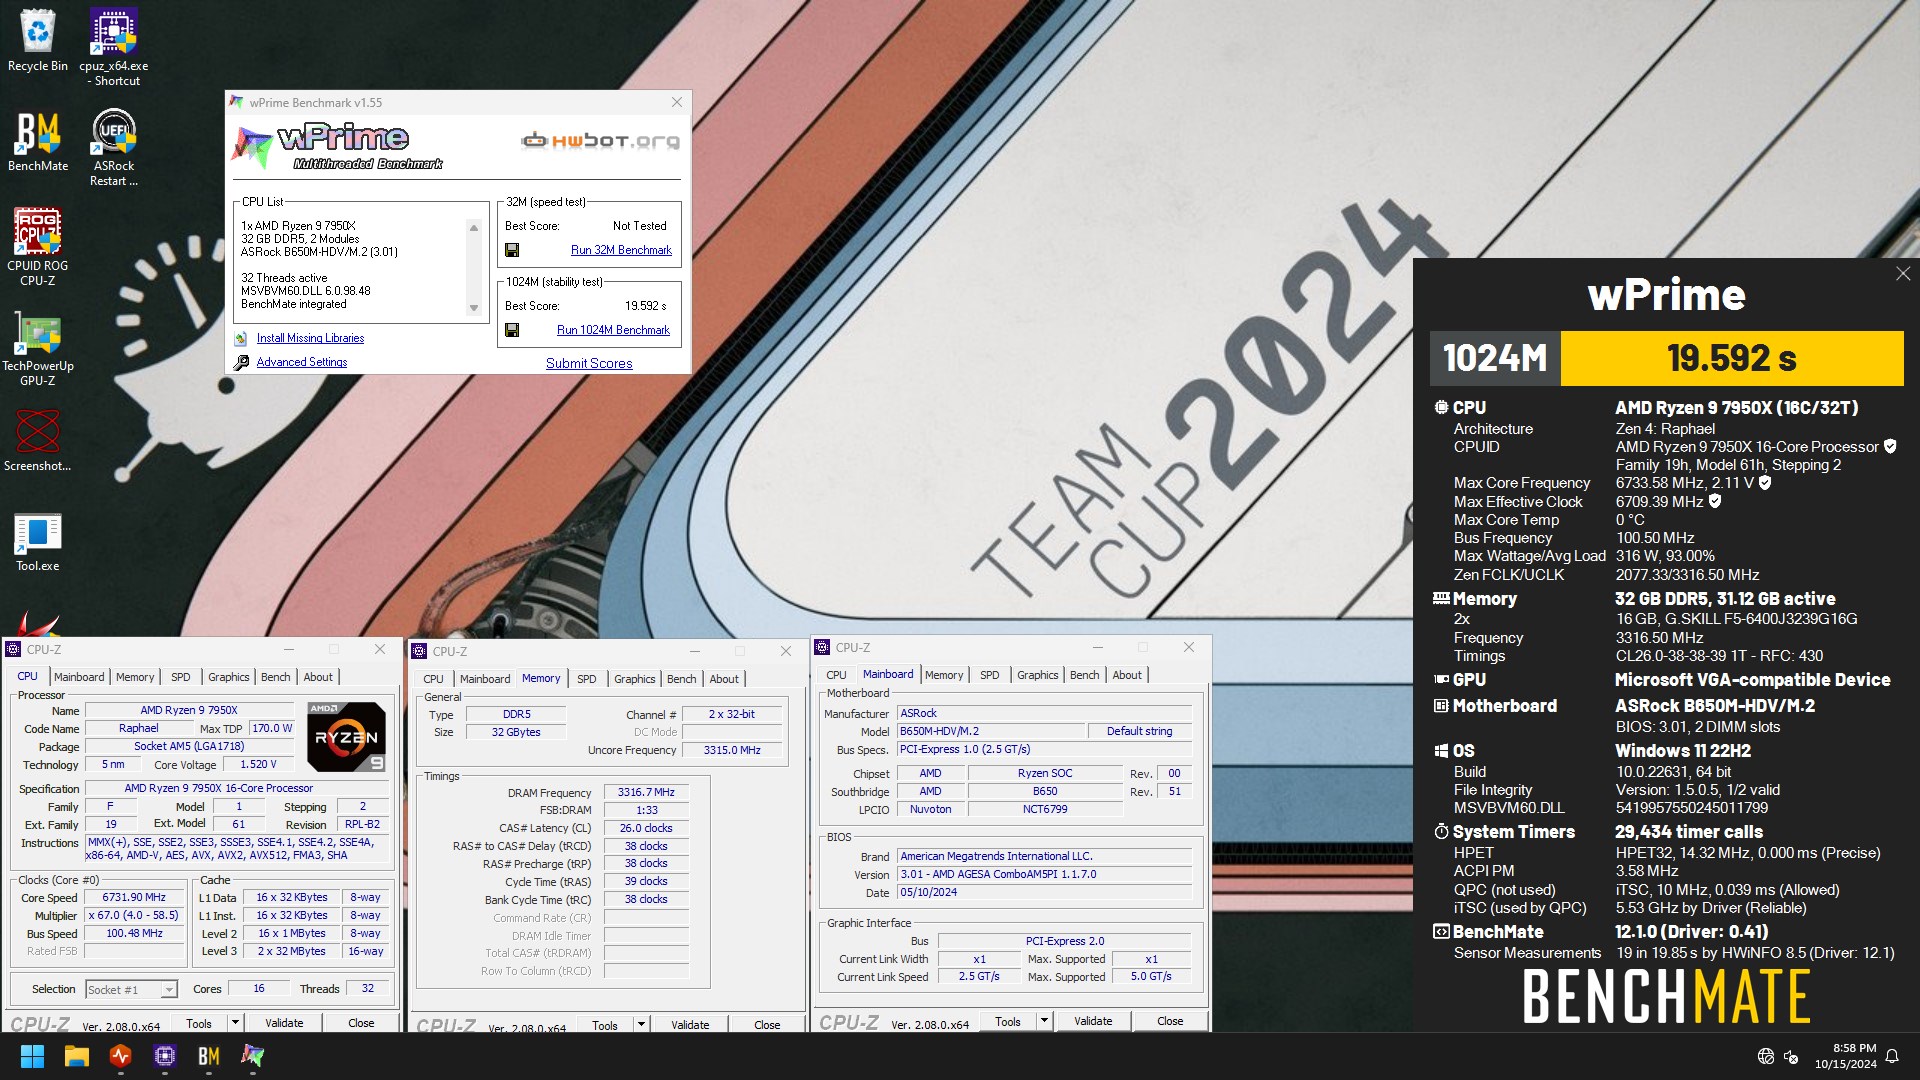Viewport: 1920px width, 1080px height.
Task: Click the HWBOT.org logo in wPrime
Action: [600, 141]
